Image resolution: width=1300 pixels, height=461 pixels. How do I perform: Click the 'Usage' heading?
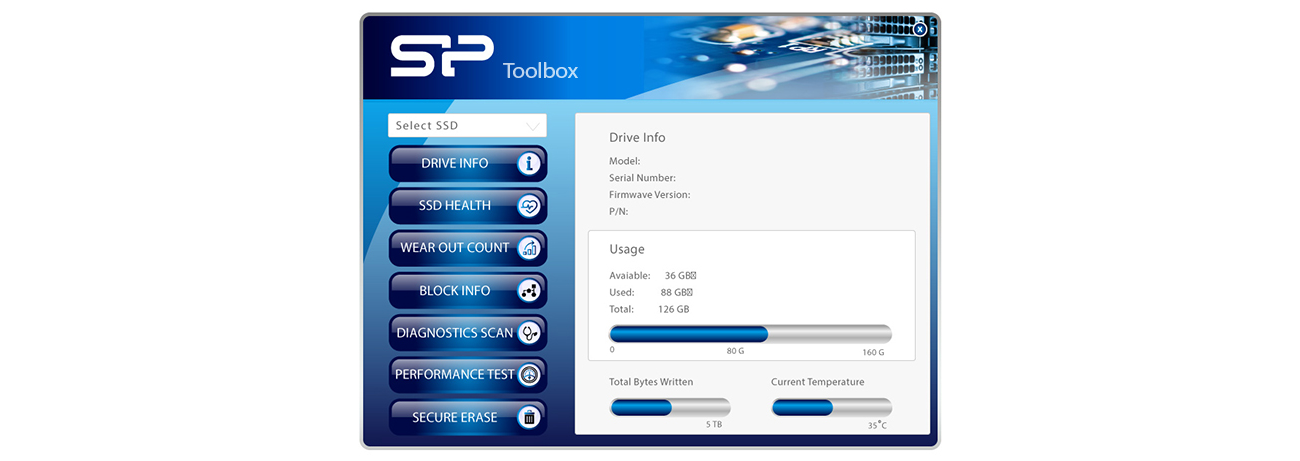coord(627,249)
